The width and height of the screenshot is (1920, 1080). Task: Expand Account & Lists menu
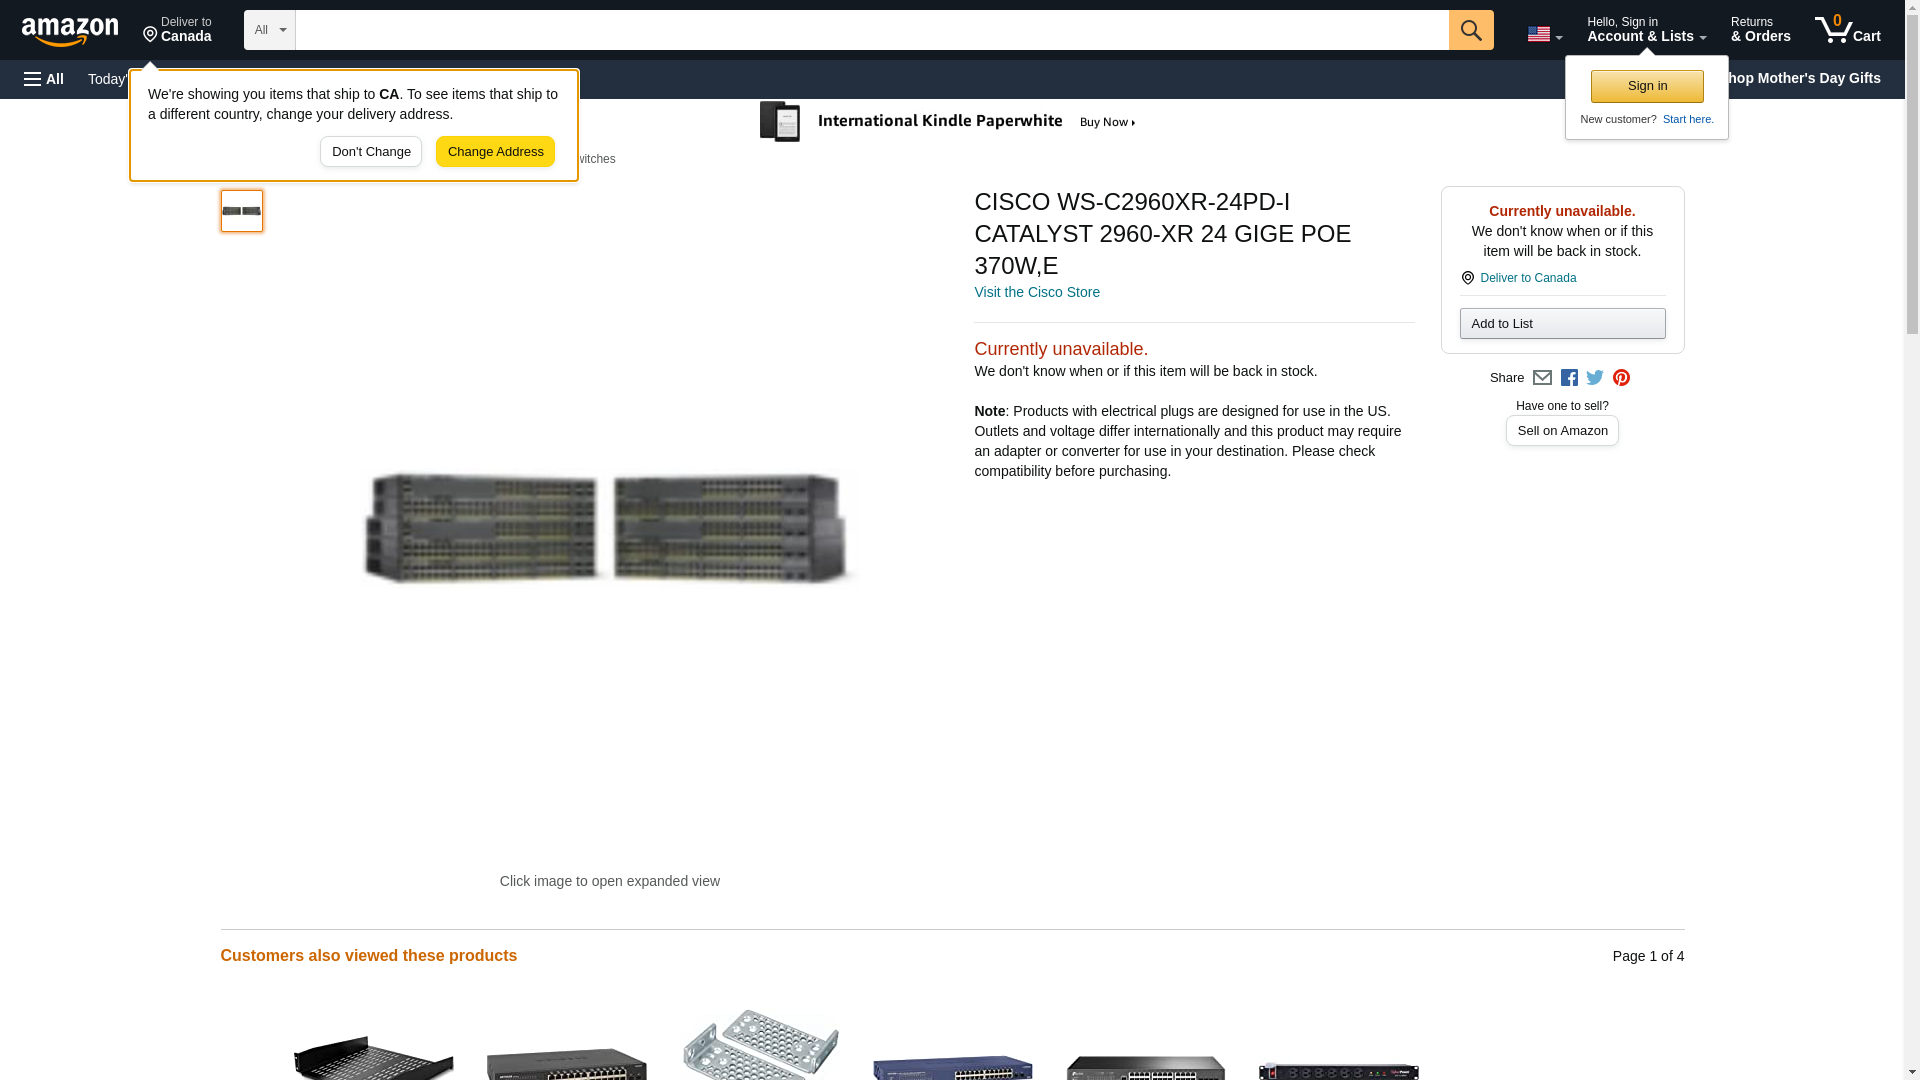1646,30
